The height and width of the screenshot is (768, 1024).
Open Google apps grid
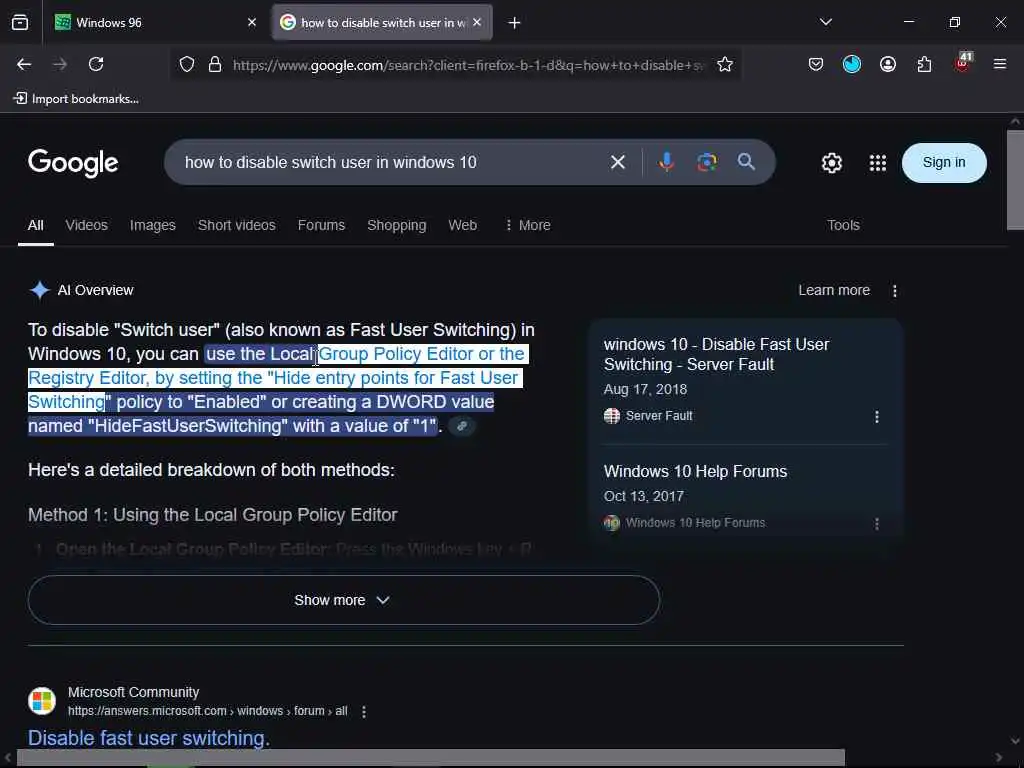click(878, 163)
